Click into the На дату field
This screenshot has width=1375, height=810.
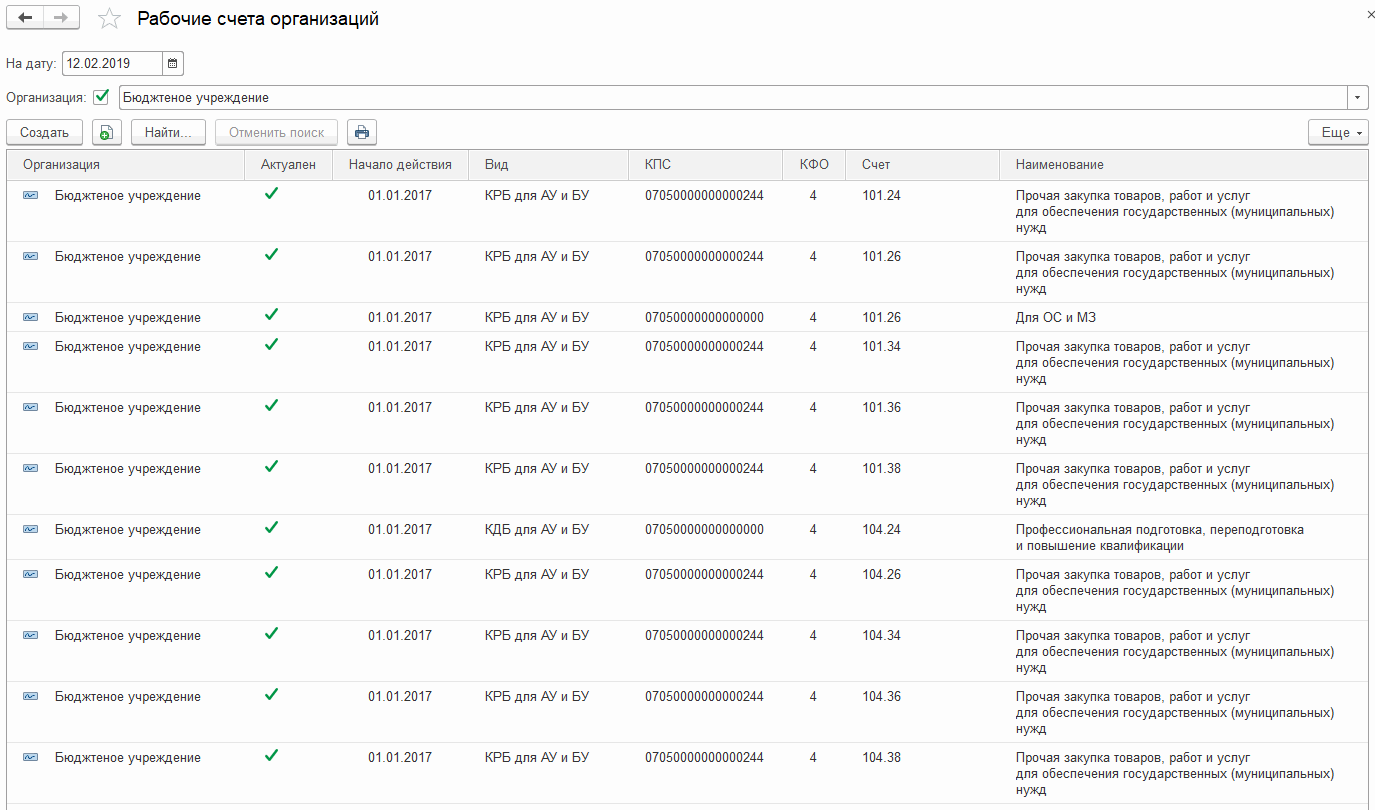[112, 64]
